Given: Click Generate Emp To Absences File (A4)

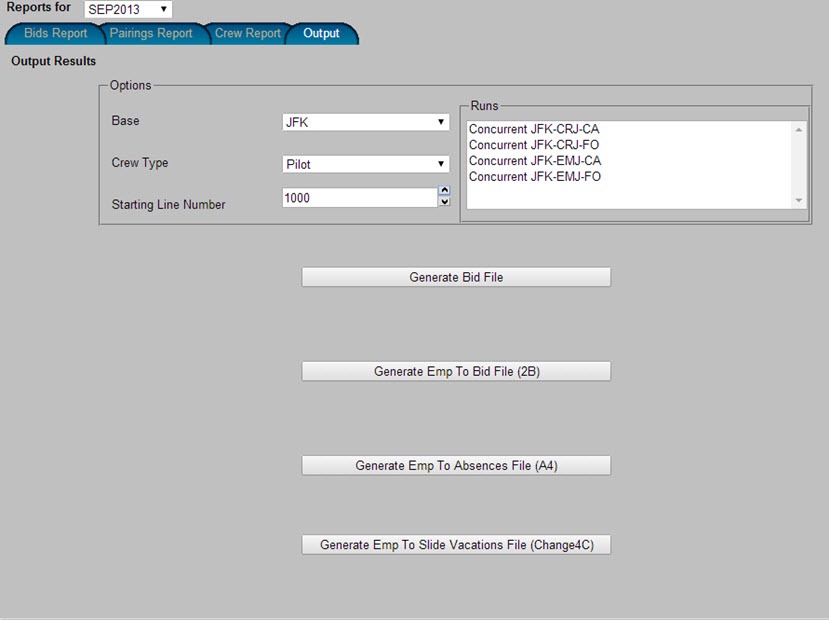Looking at the screenshot, I should coord(456,465).
